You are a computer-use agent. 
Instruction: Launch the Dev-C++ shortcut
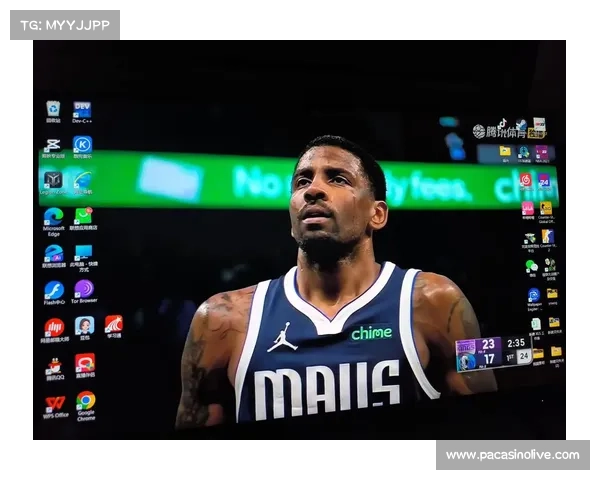pyautogui.click(x=82, y=112)
